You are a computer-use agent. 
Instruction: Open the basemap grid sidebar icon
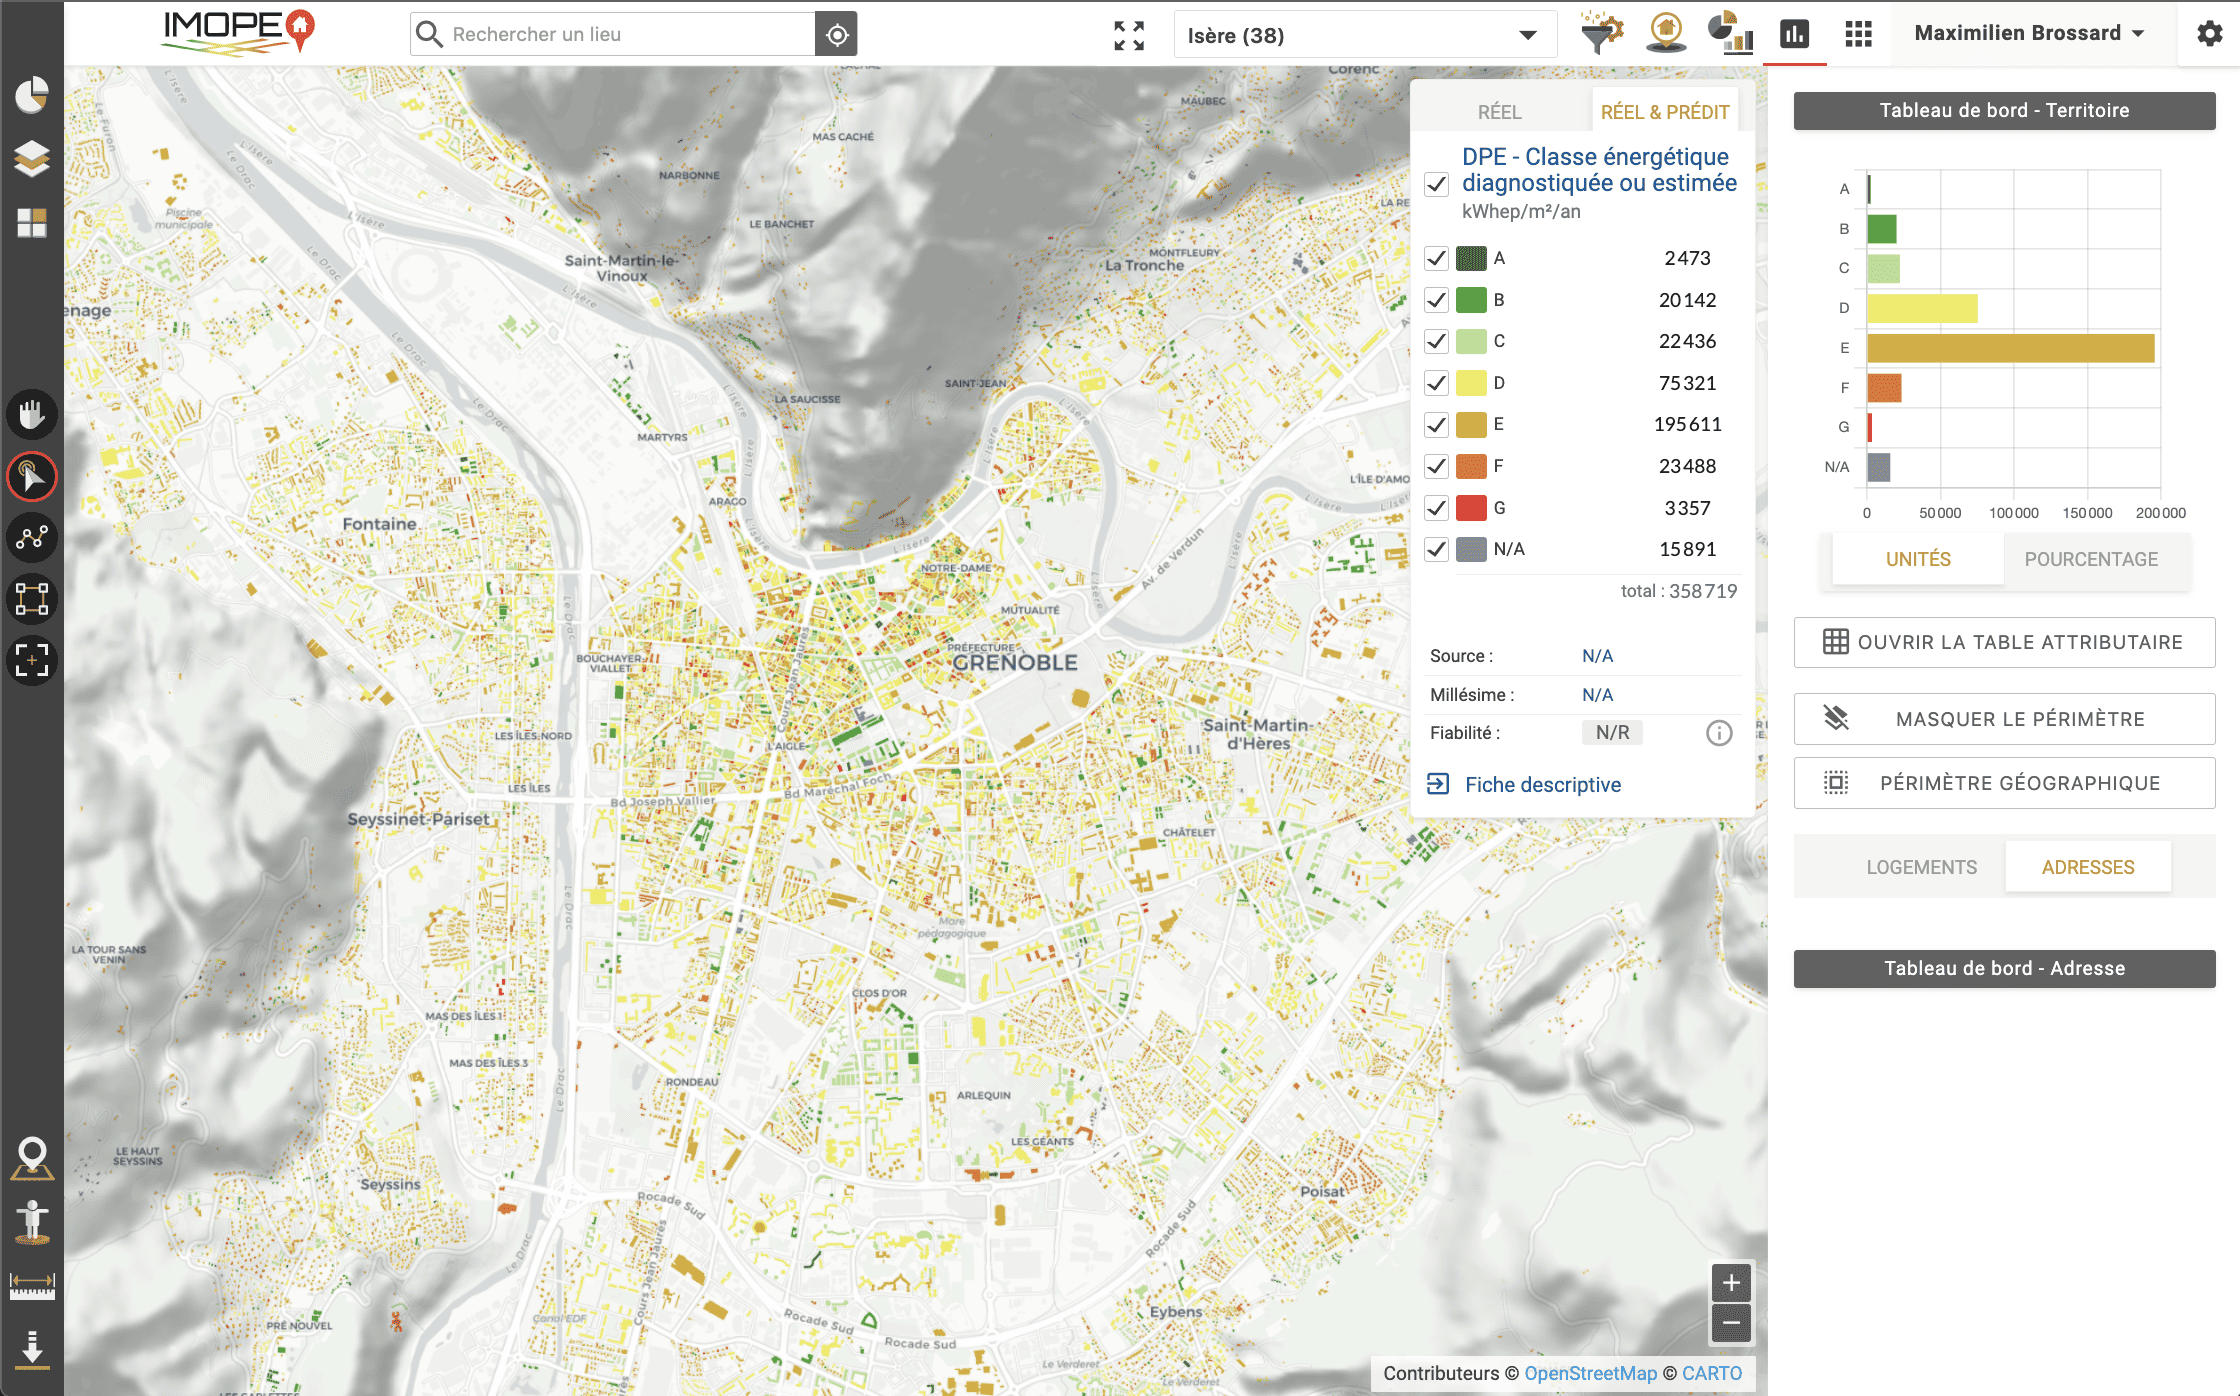(32, 222)
